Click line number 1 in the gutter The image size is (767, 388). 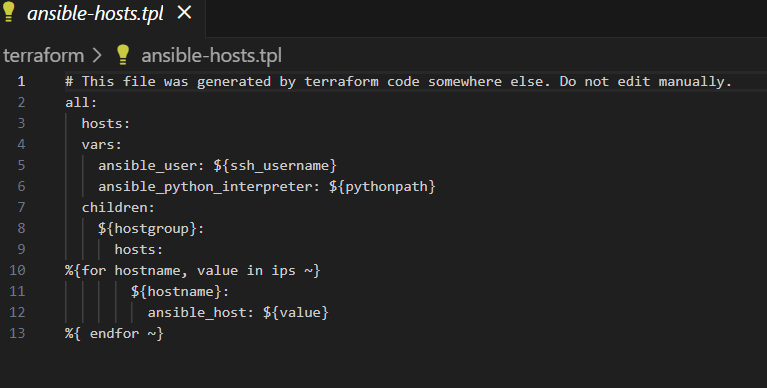pos(21,81)
